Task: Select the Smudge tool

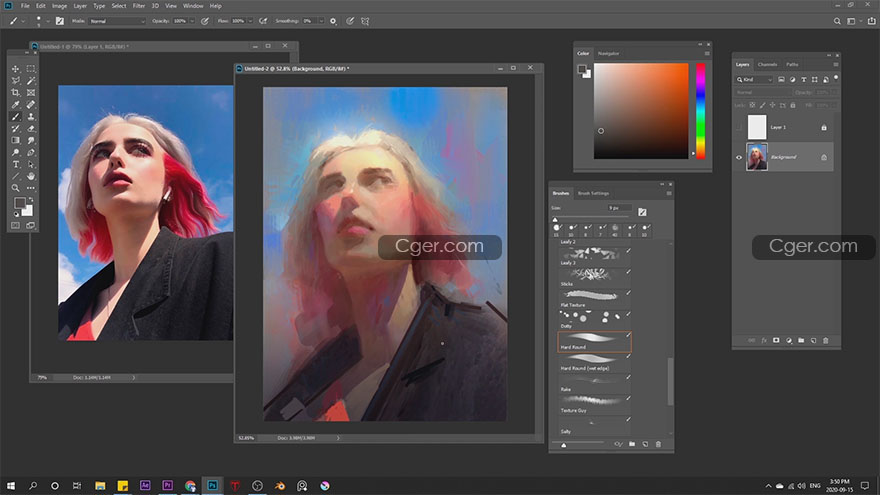Action: coord(31,140)
